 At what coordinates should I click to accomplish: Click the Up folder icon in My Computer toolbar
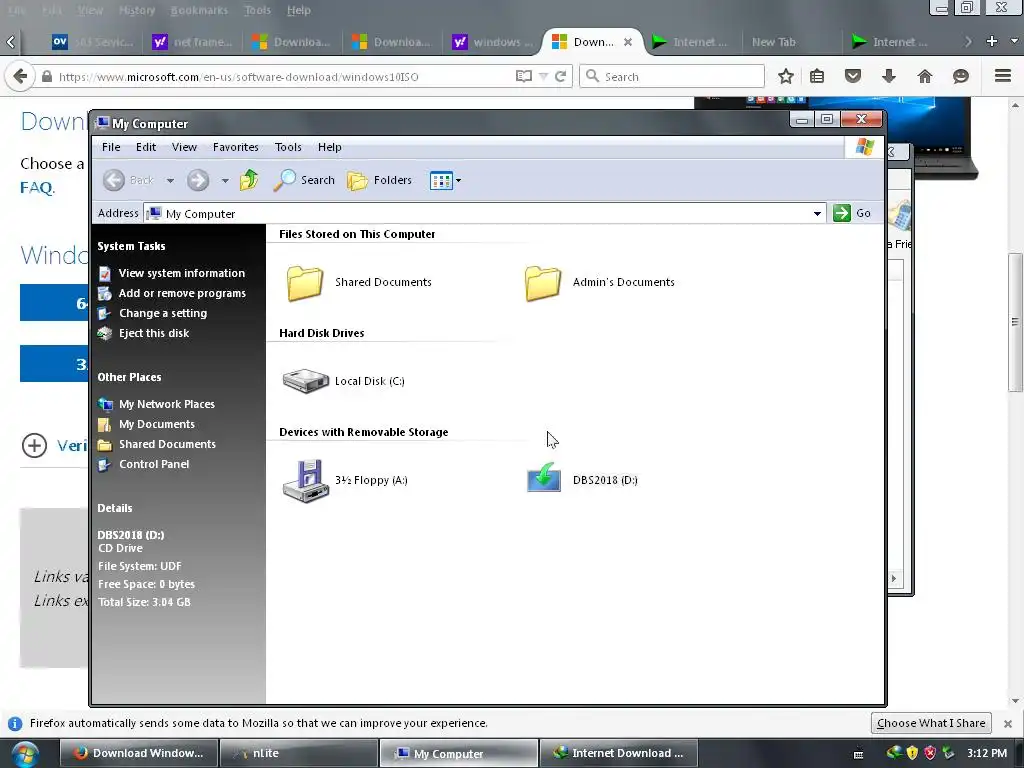tap(249, 180)
